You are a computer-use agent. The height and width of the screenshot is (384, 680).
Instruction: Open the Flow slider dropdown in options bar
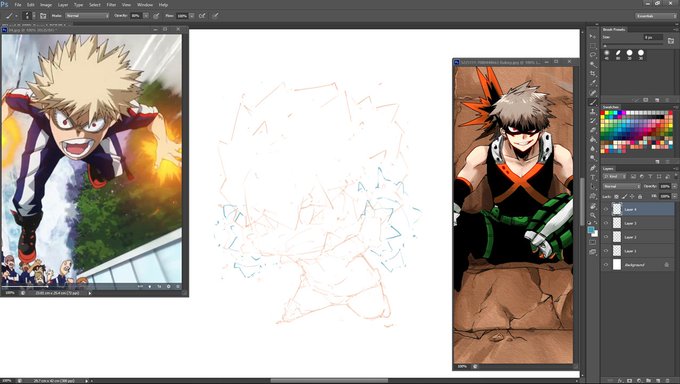pyautogui.click(x=192, y=16)
